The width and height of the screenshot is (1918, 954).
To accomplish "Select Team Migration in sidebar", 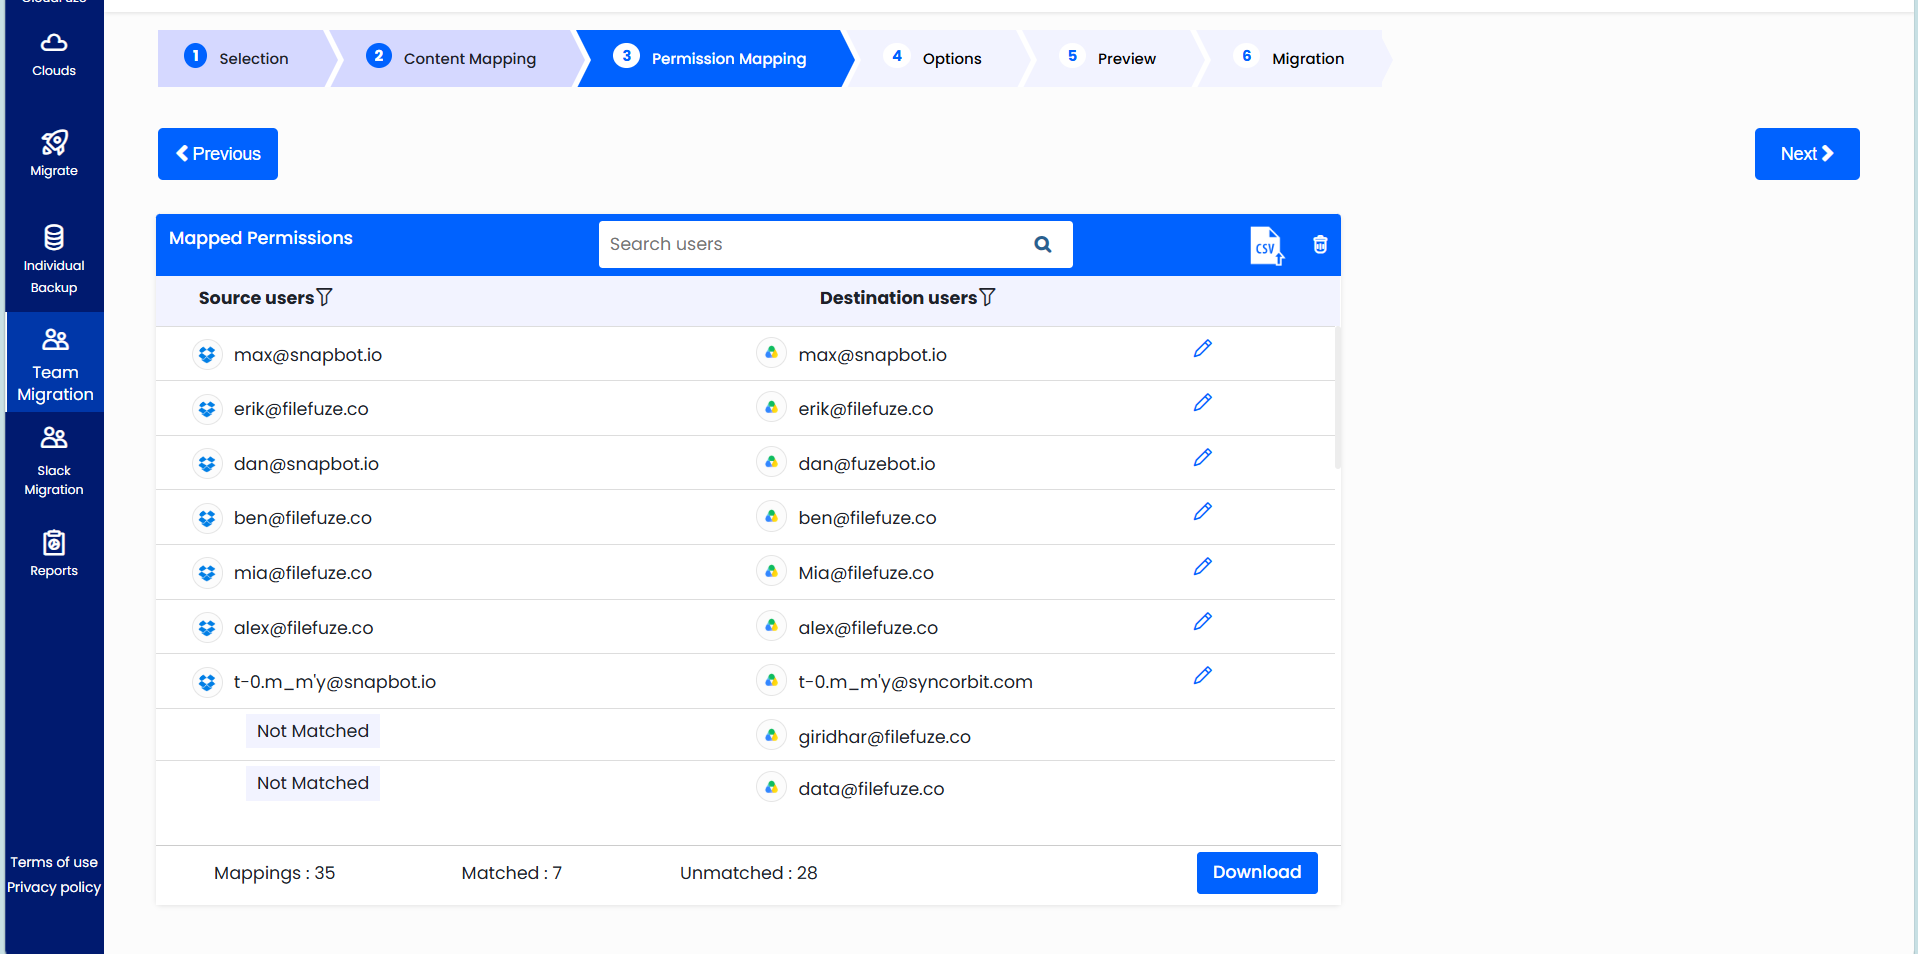I will click(x=55, y=362).
